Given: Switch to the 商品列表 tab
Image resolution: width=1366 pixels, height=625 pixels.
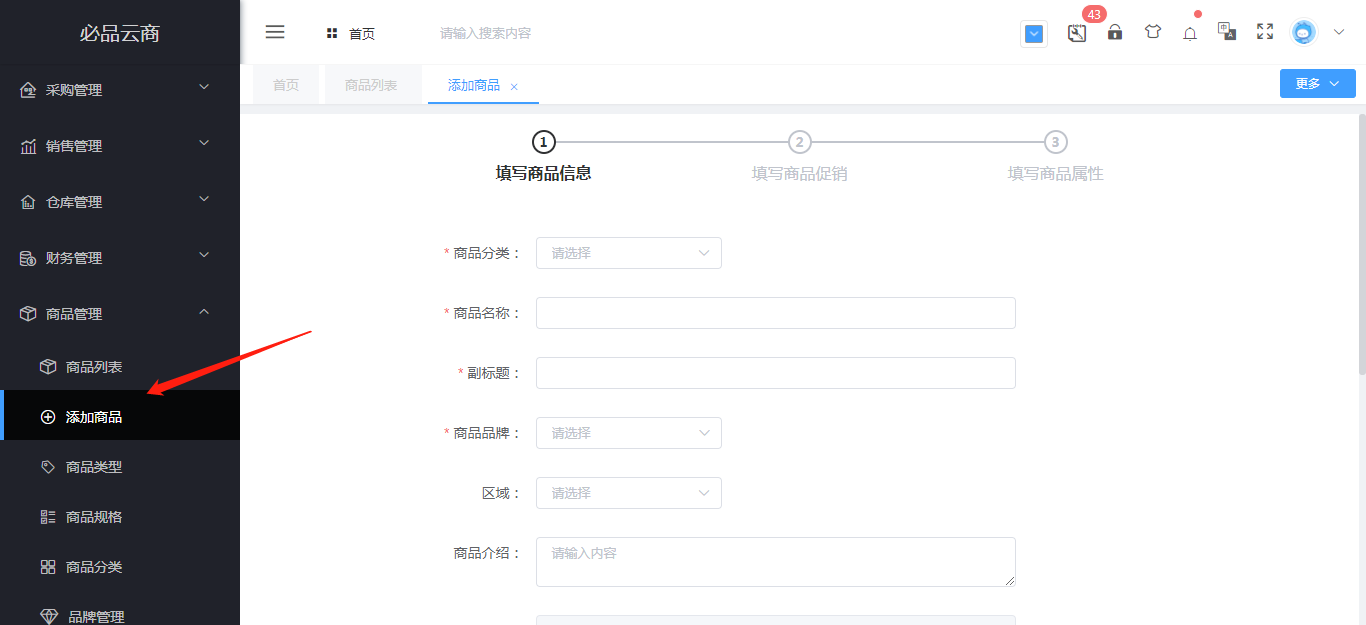Looking at the screenshot, I should (x=371, y=85).
